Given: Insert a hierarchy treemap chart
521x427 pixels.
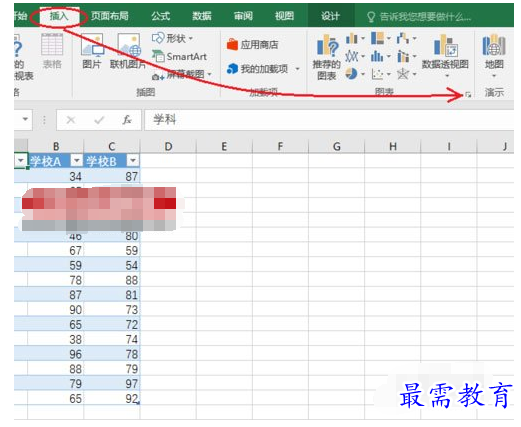Looking at the screenshot, I should pyautogui.click(x=381, y=39).
